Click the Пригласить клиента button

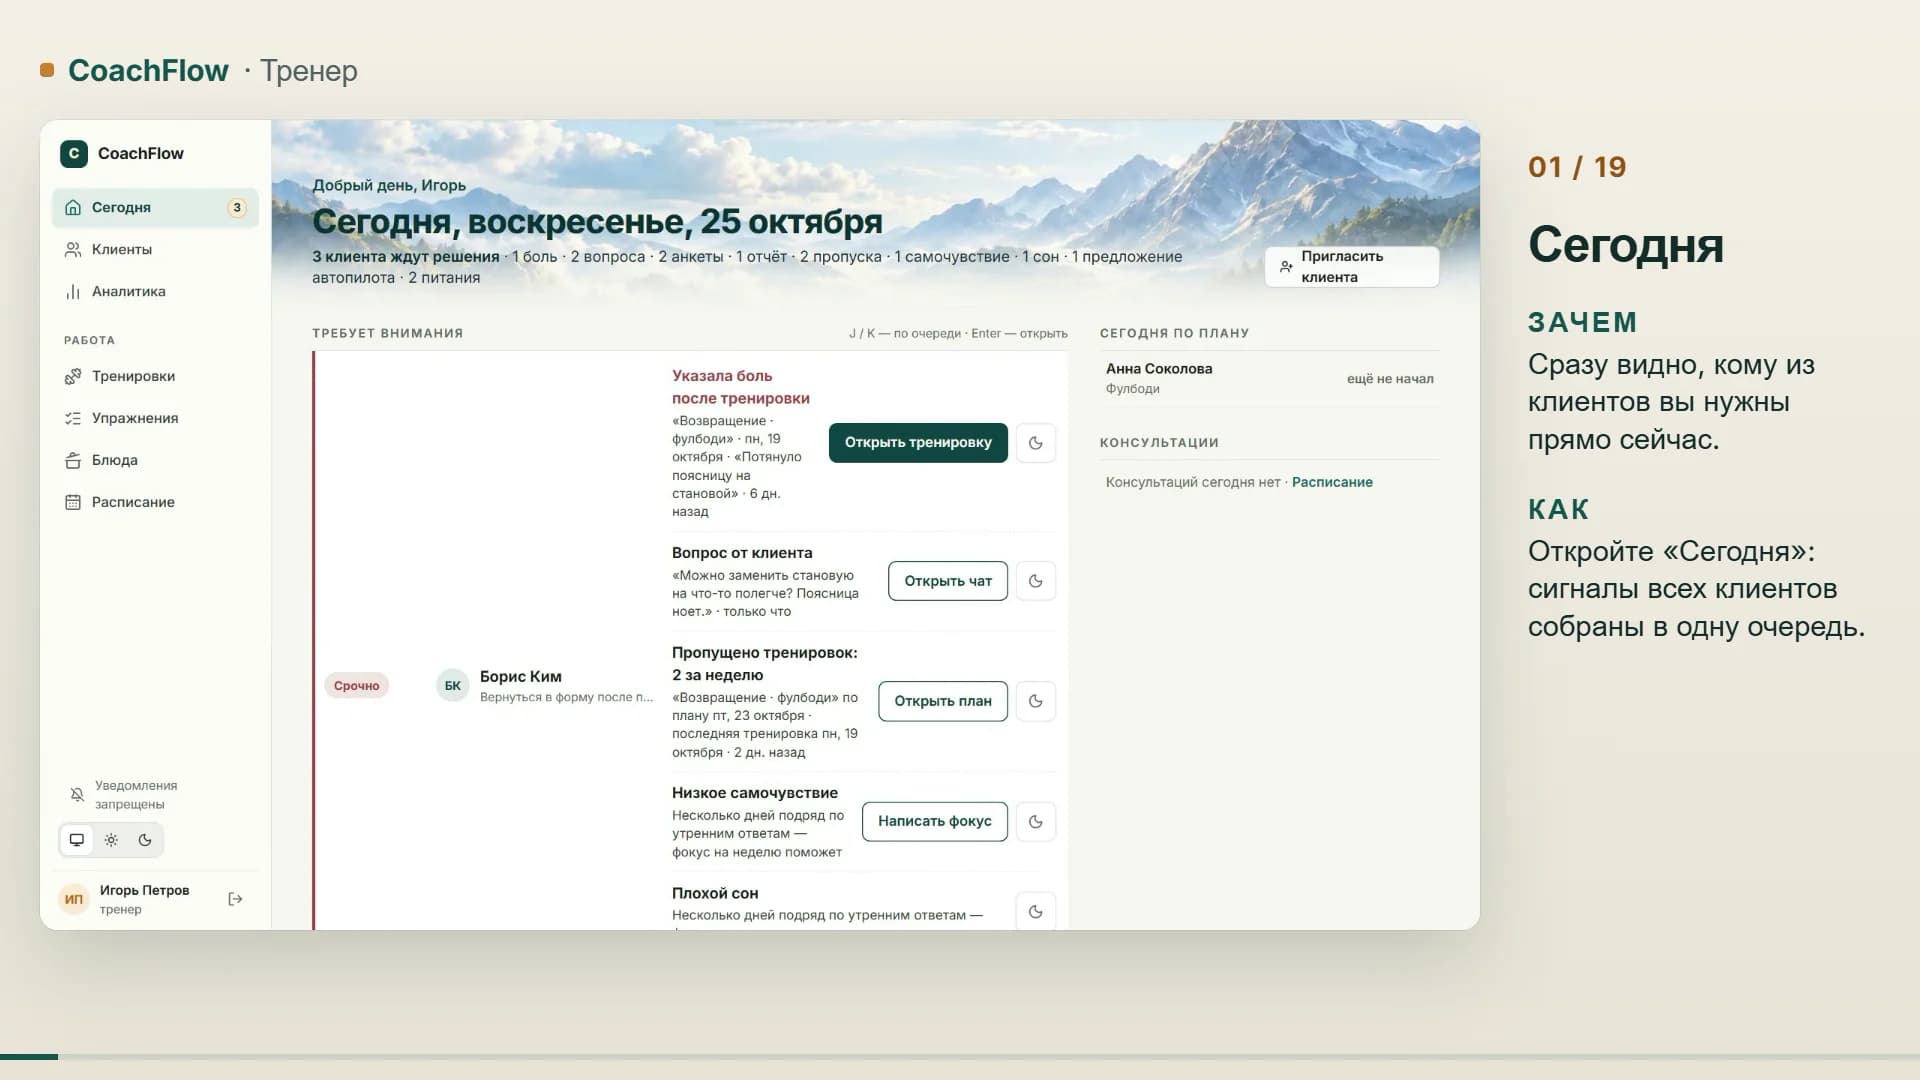(1352, 267)
